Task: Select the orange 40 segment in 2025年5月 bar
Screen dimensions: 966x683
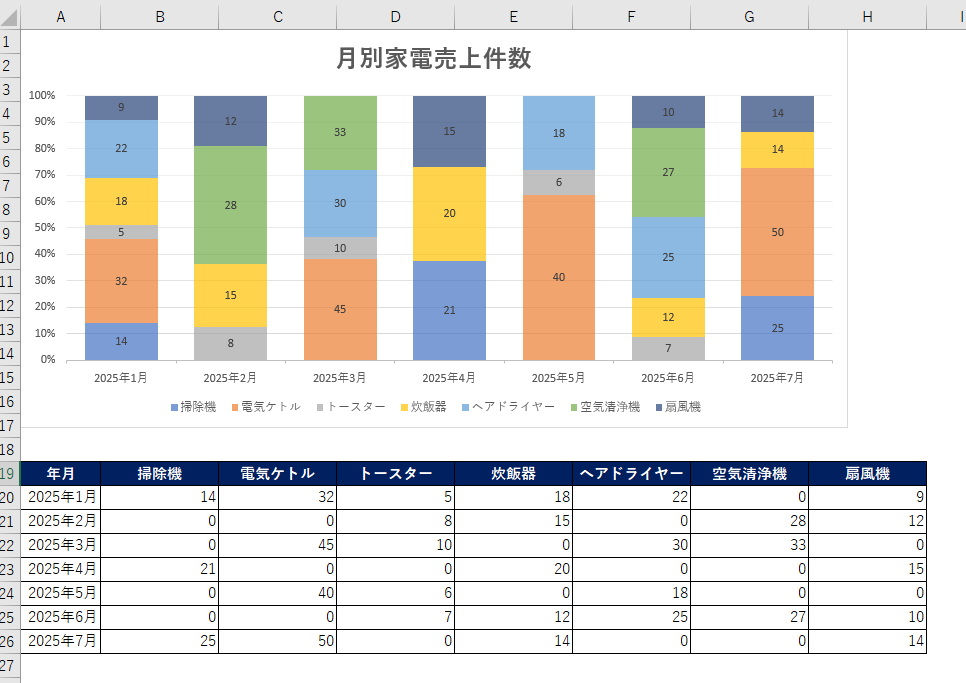Action: pos(559,277)
